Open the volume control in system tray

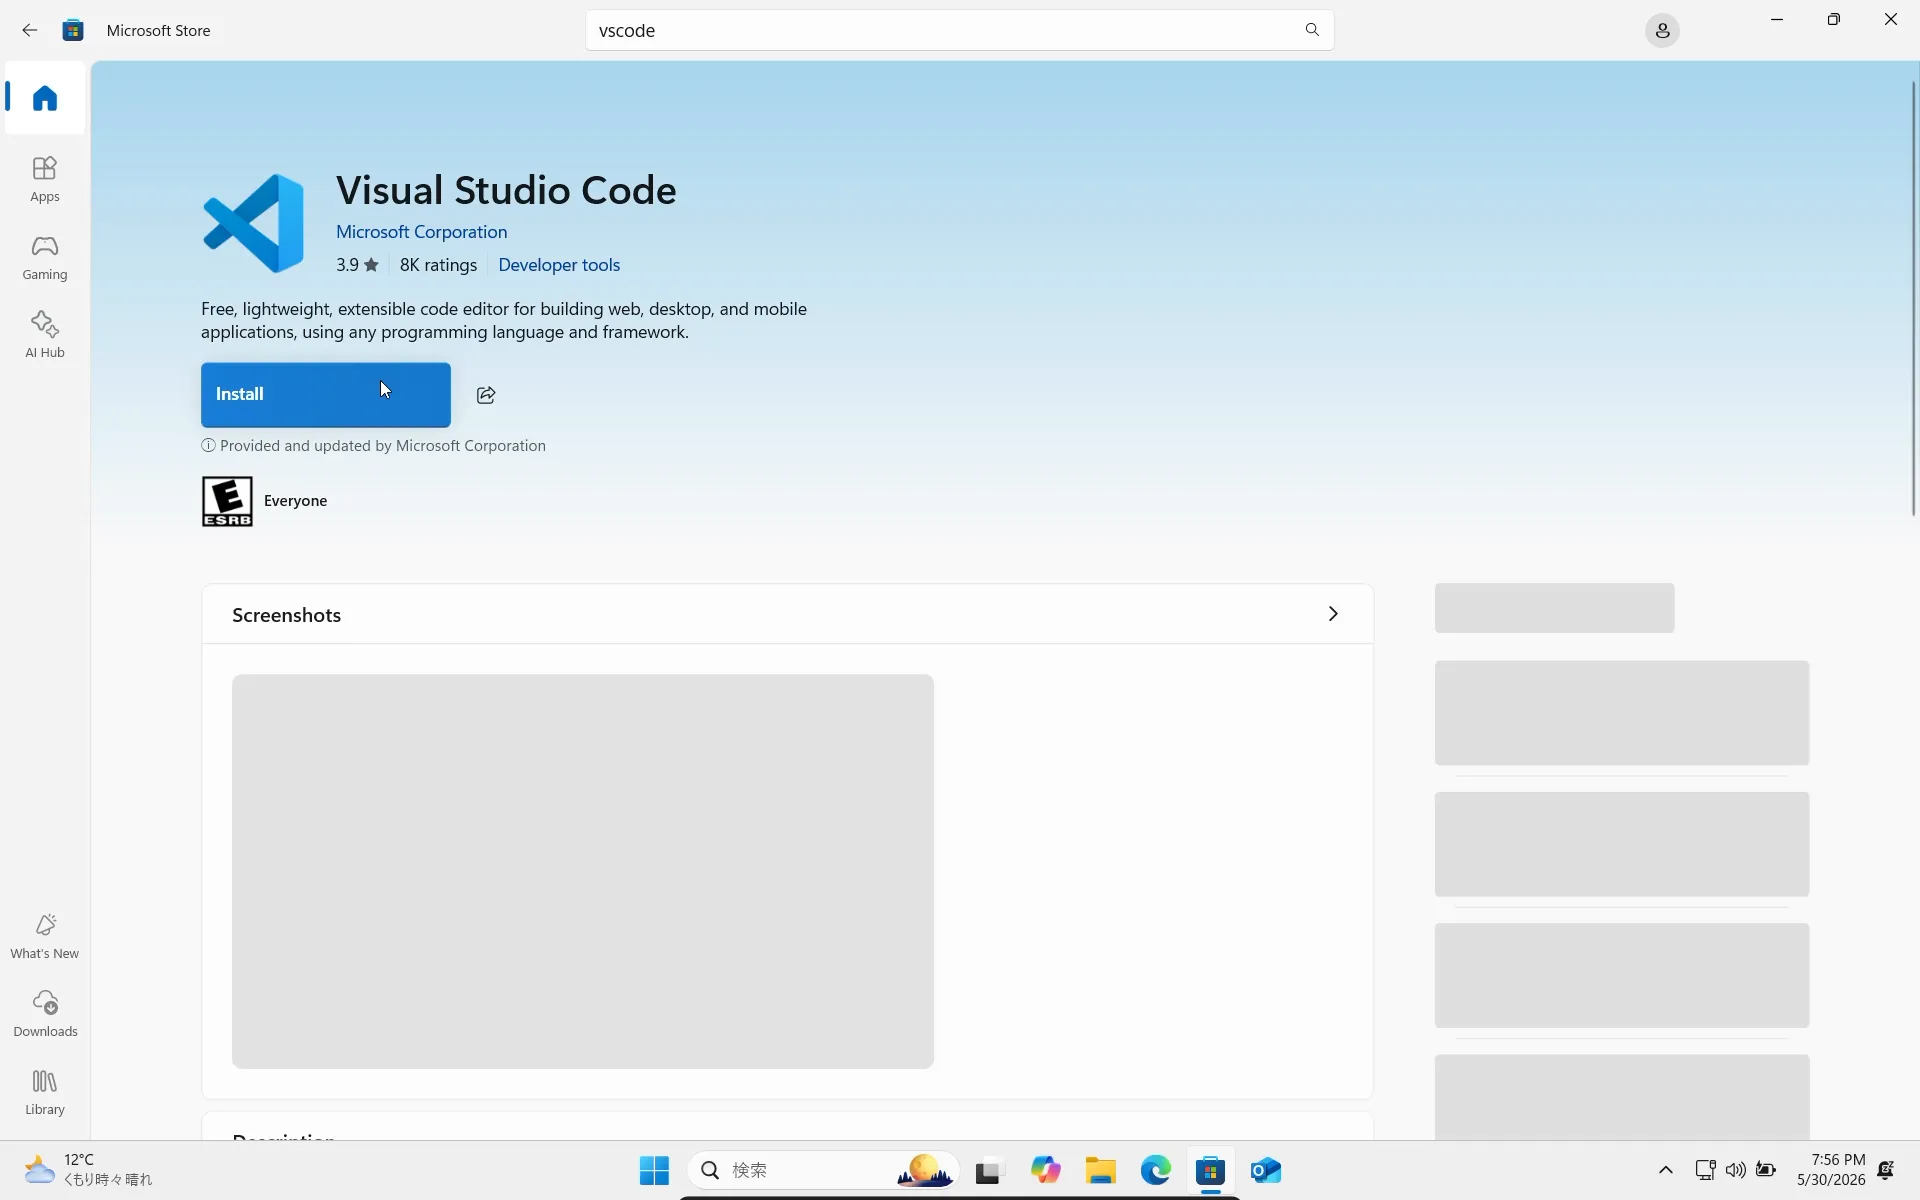click(1735, 1170)
